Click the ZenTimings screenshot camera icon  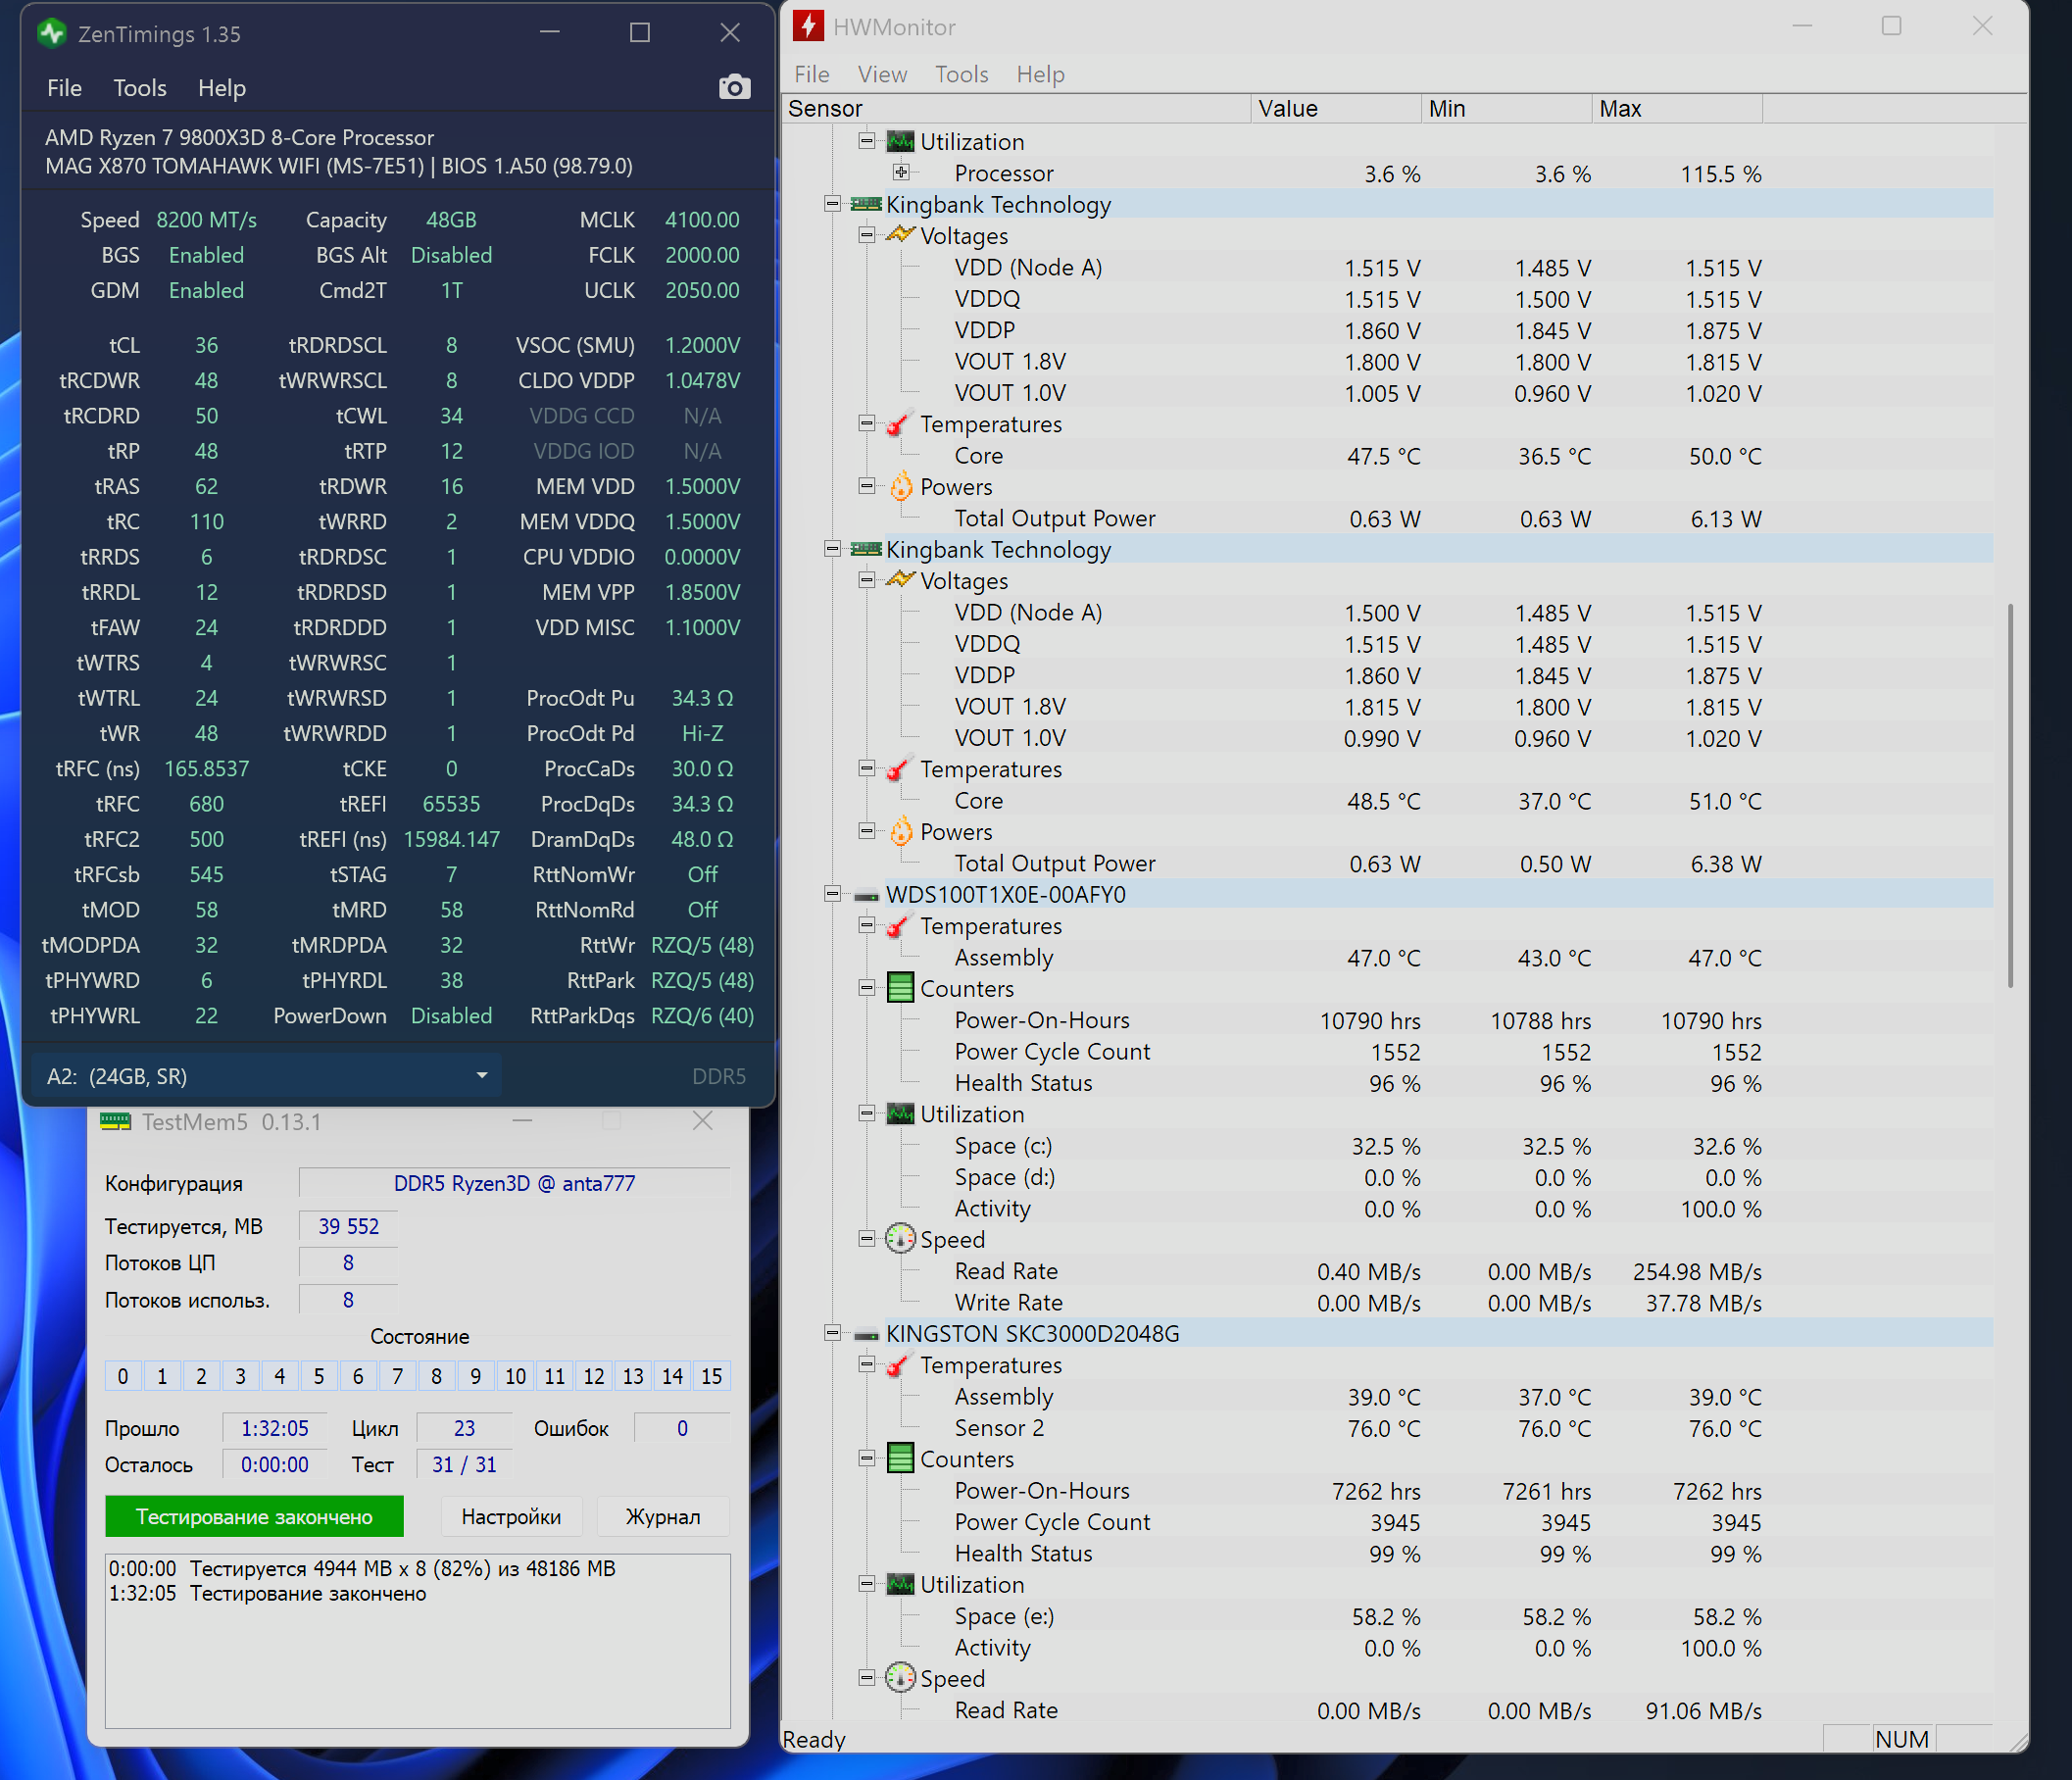(x=734, y=87)
